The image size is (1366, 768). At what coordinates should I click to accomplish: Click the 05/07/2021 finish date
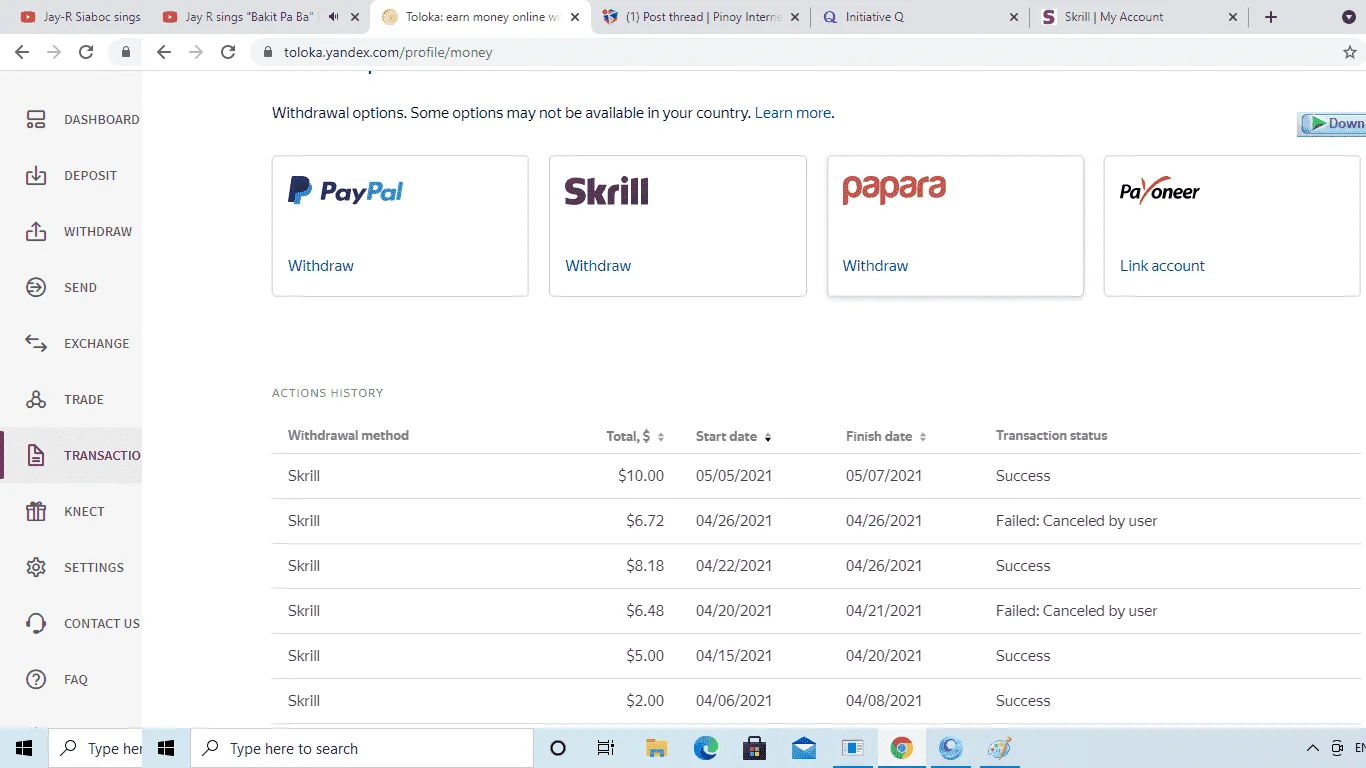[x=884, y=476]
